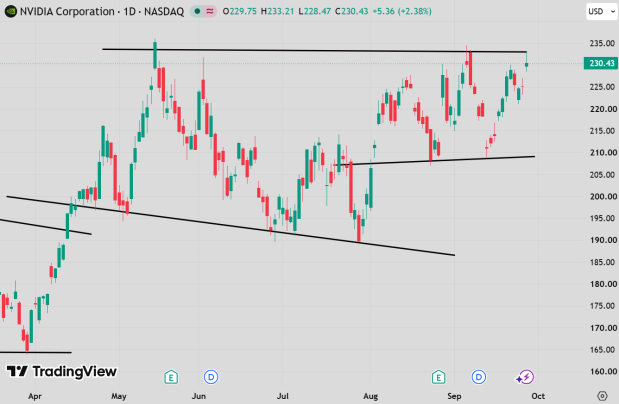Click the 165.00 price axis label
619x404 pixels.
tap(602, 350)
